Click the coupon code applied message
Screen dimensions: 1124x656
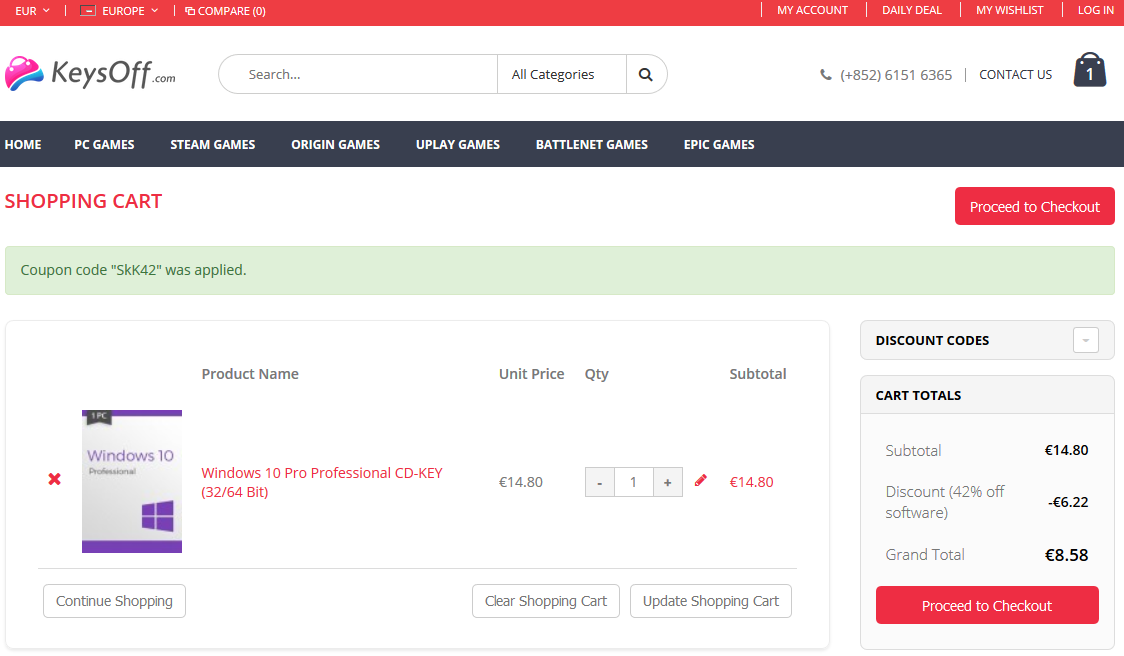pos(560,270)
